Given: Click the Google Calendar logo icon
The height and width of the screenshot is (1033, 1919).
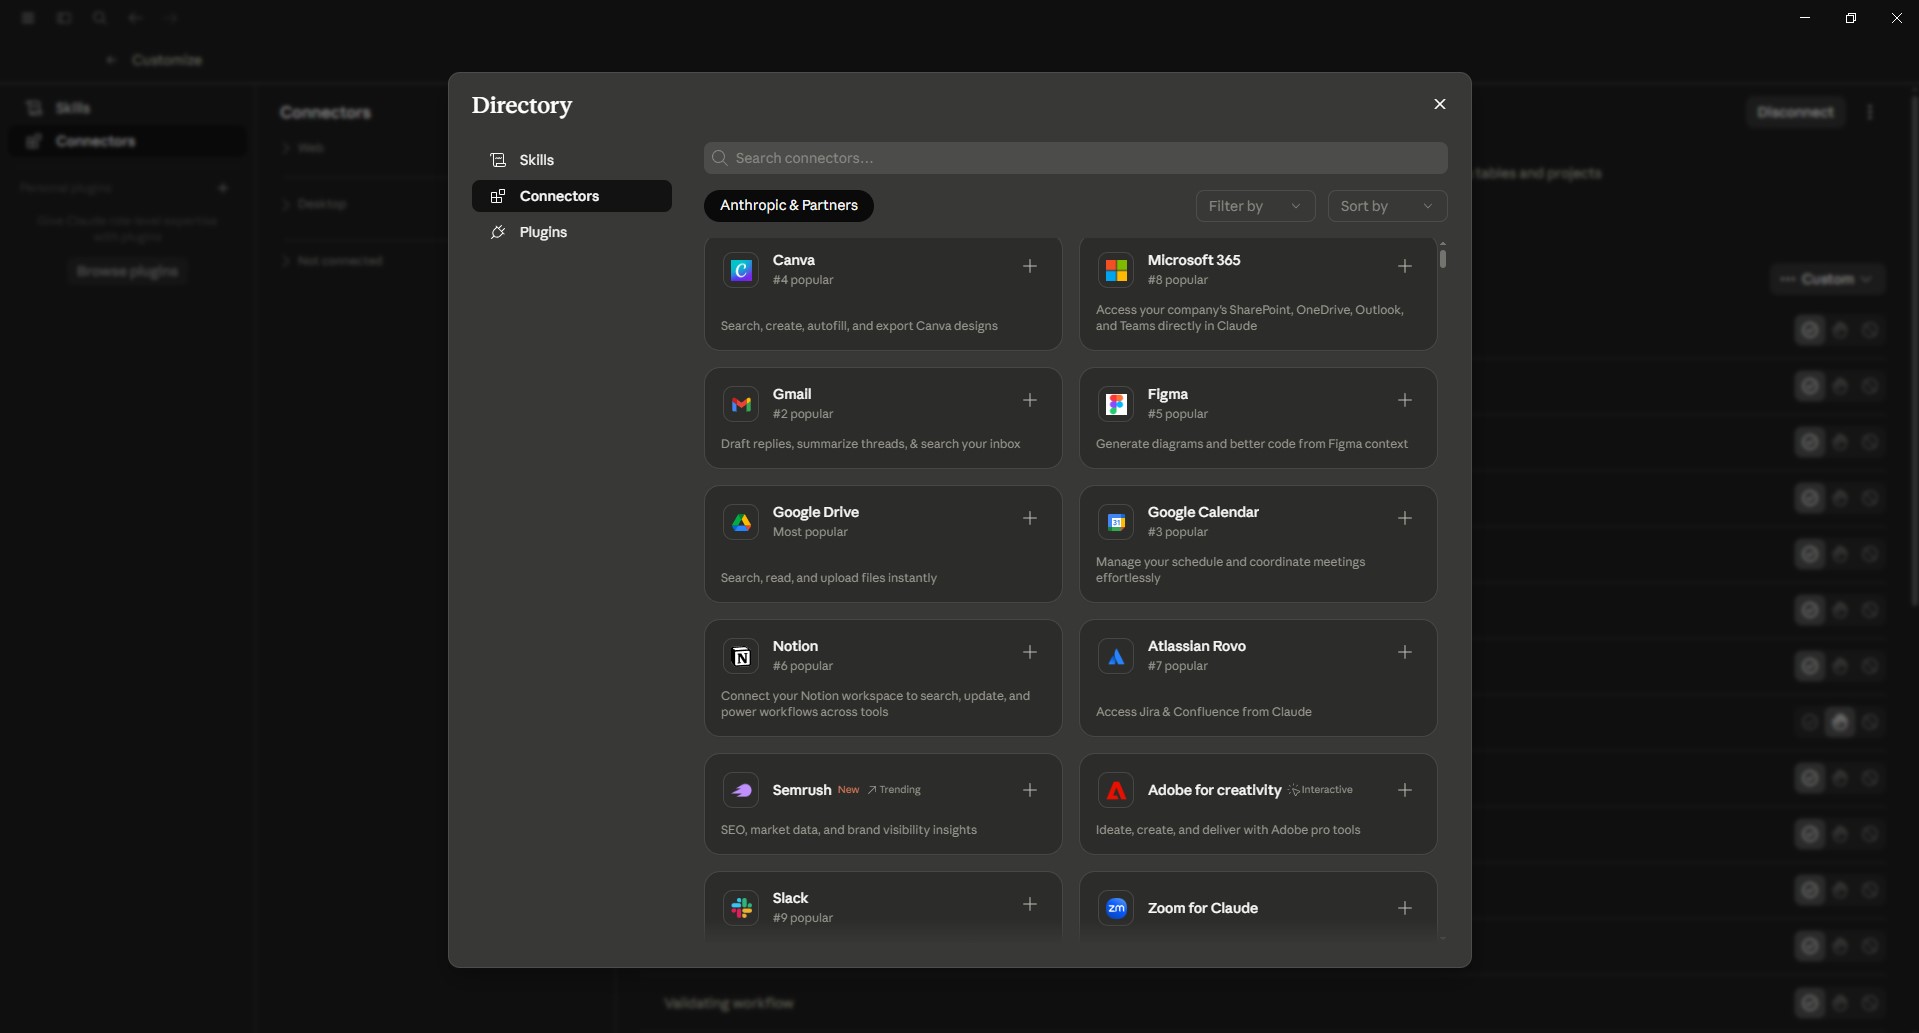Looking at the screenshot, I should click(x=1116, y=522).
